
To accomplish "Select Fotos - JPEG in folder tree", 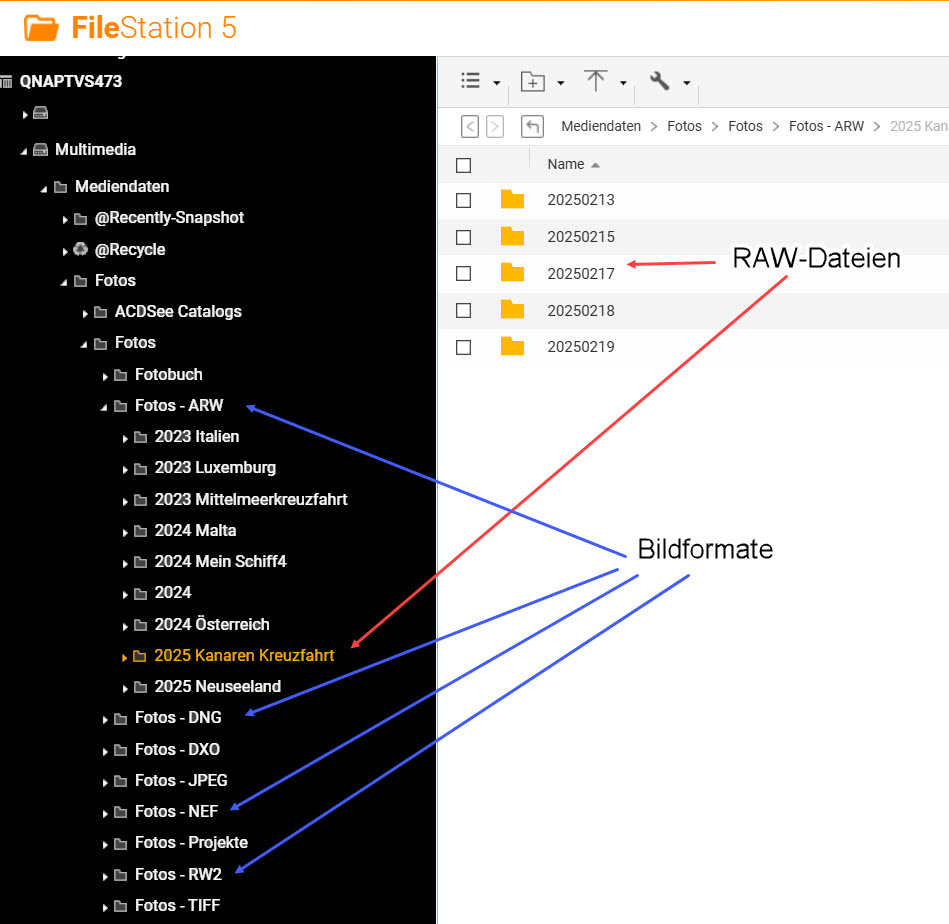I will 181,780.
